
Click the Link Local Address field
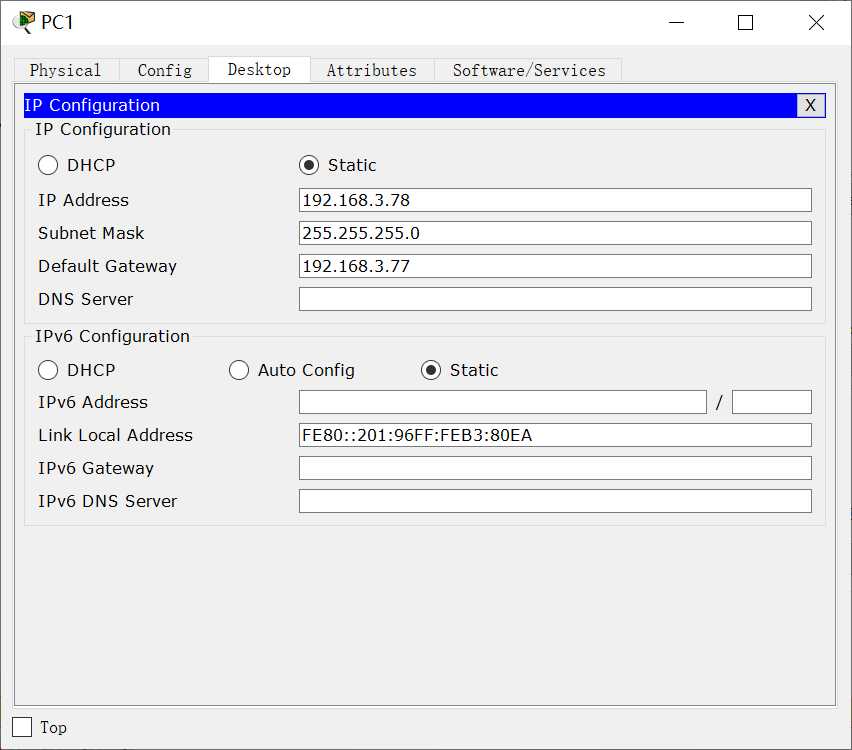click(x=555, y=435)
